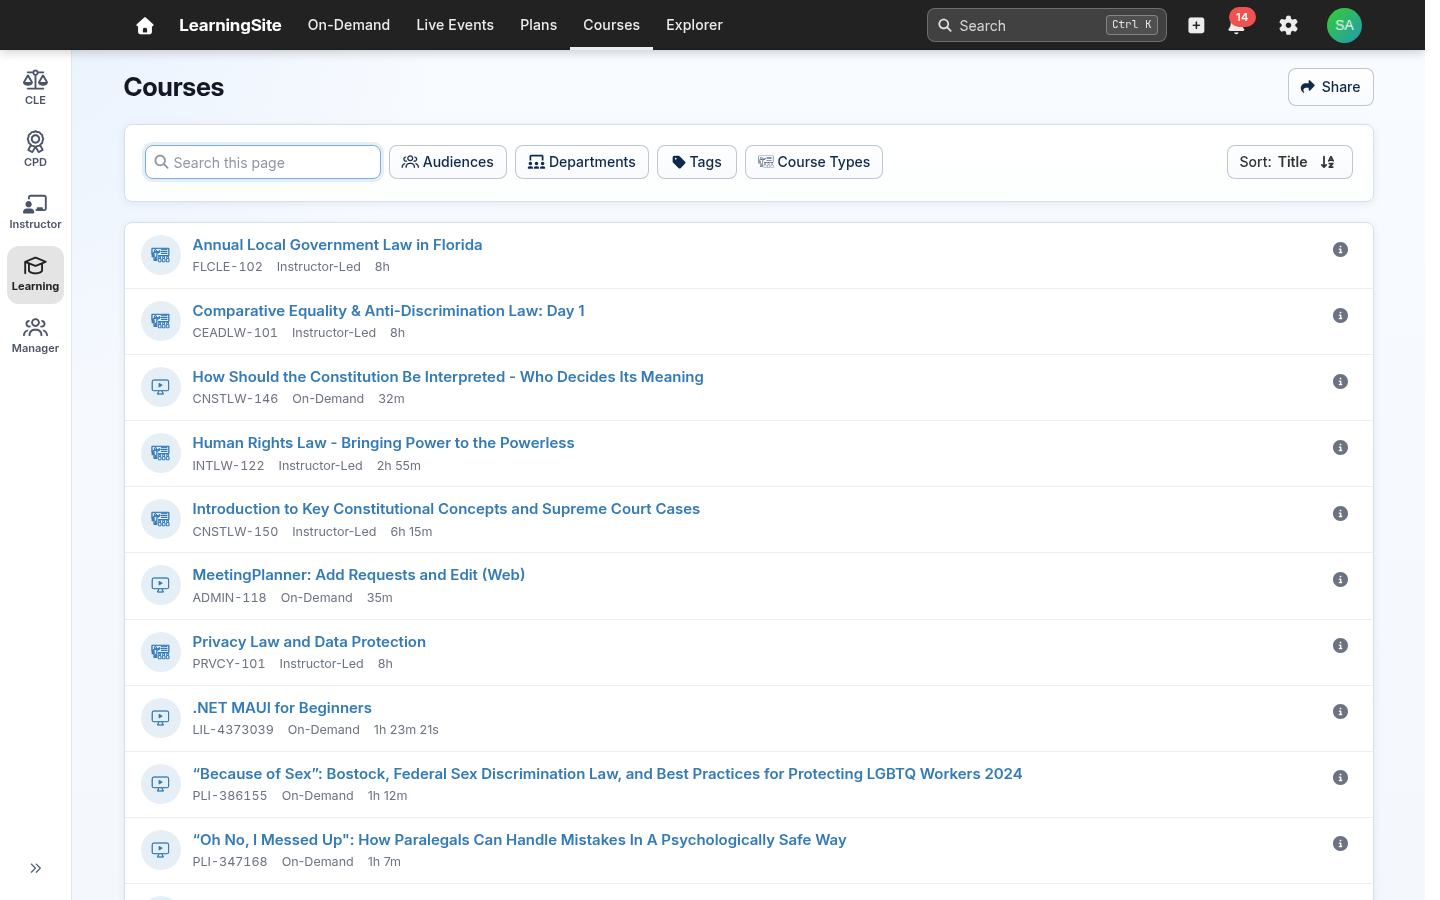Open the Instructor sidebar section

(x=35, y=212)
